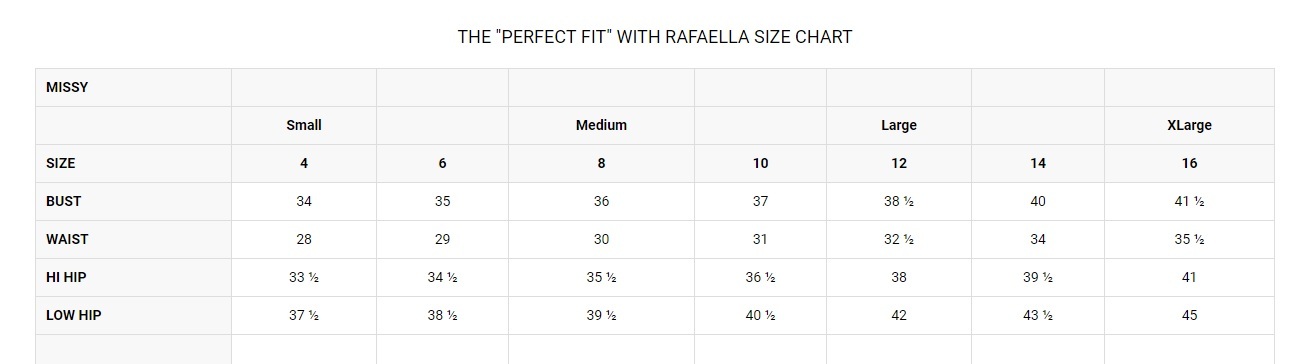Image resolution: width=1301 pixels, height=364 pixels.
Task: Click the Large column header
Action: 899,125
